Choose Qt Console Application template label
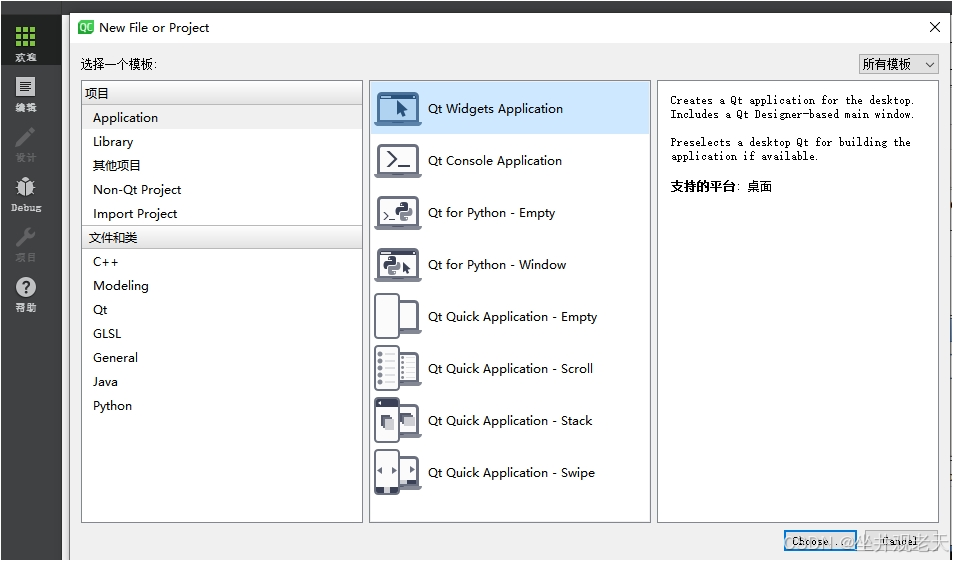 (495, 160)
